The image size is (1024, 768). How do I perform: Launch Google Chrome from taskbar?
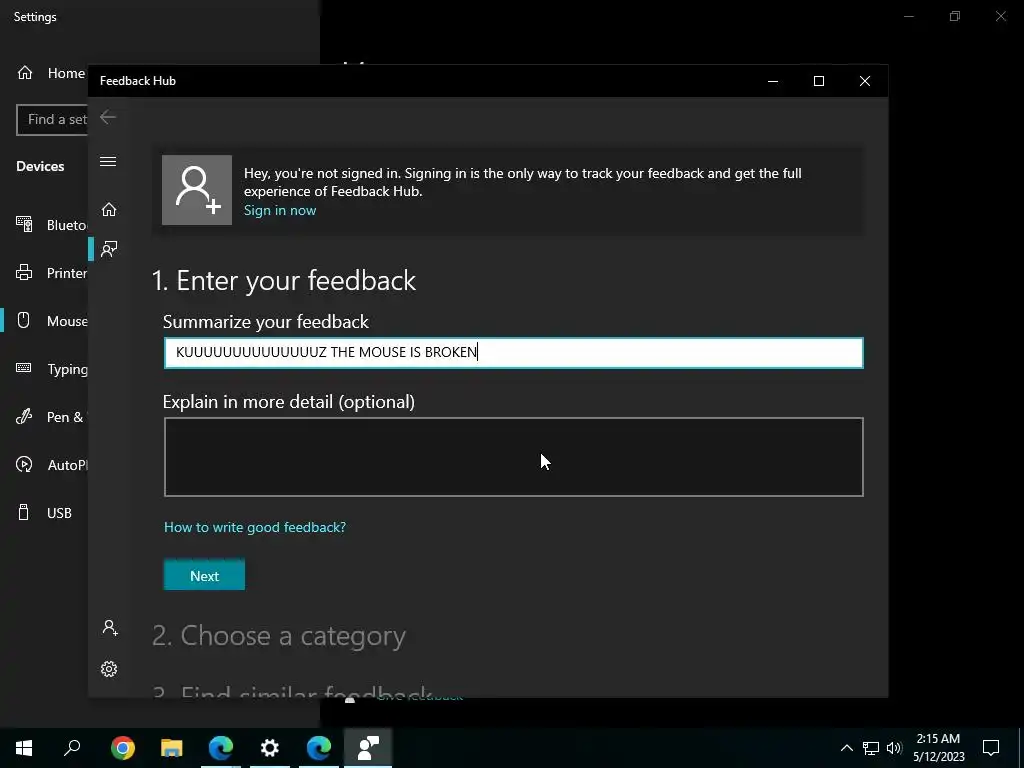coord(123,748)
